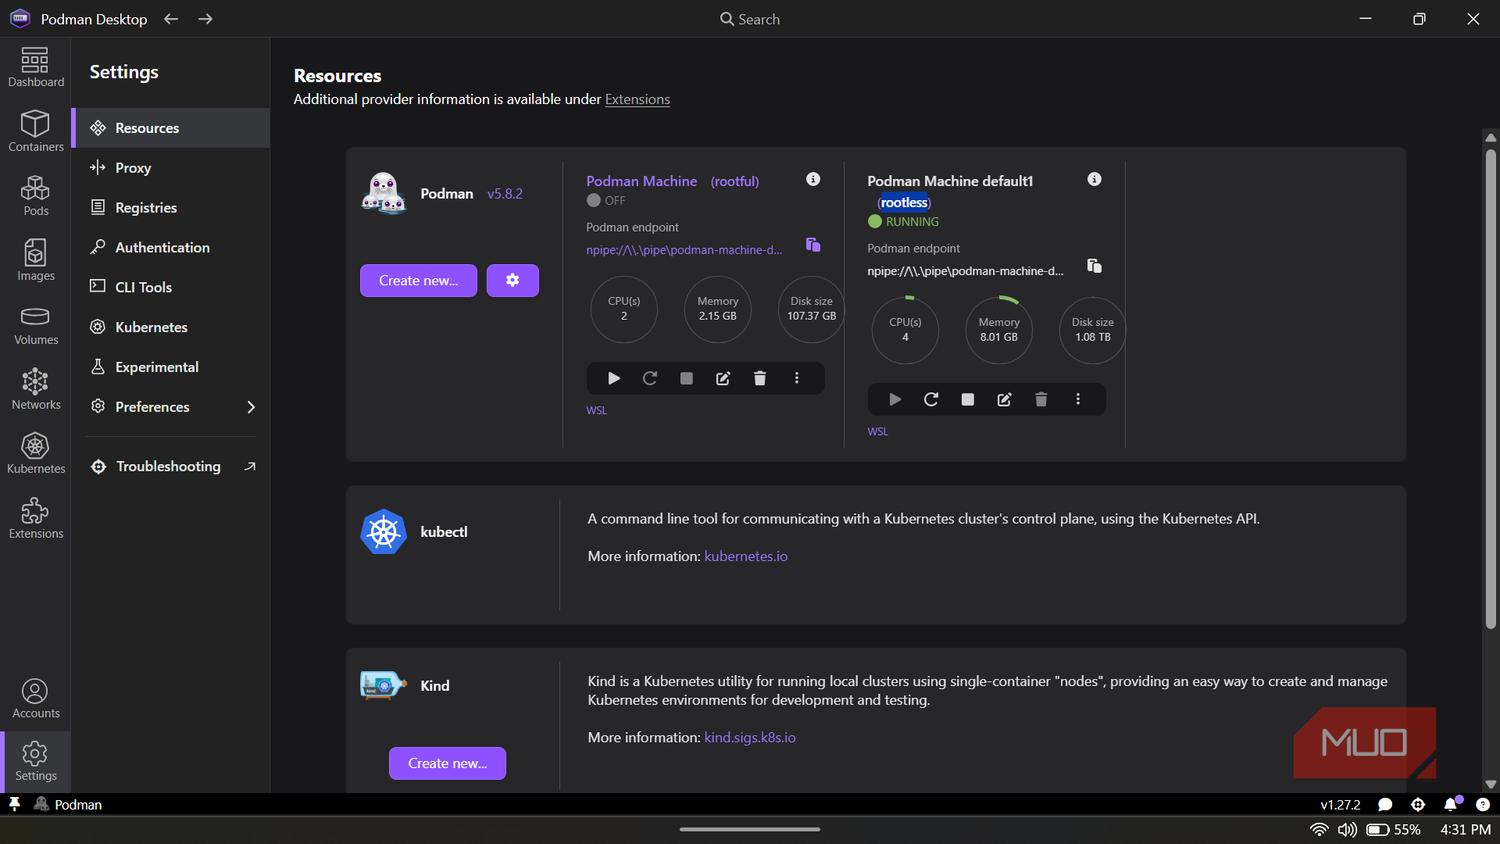Open the Troubleshooting page

tap(171, 466)
